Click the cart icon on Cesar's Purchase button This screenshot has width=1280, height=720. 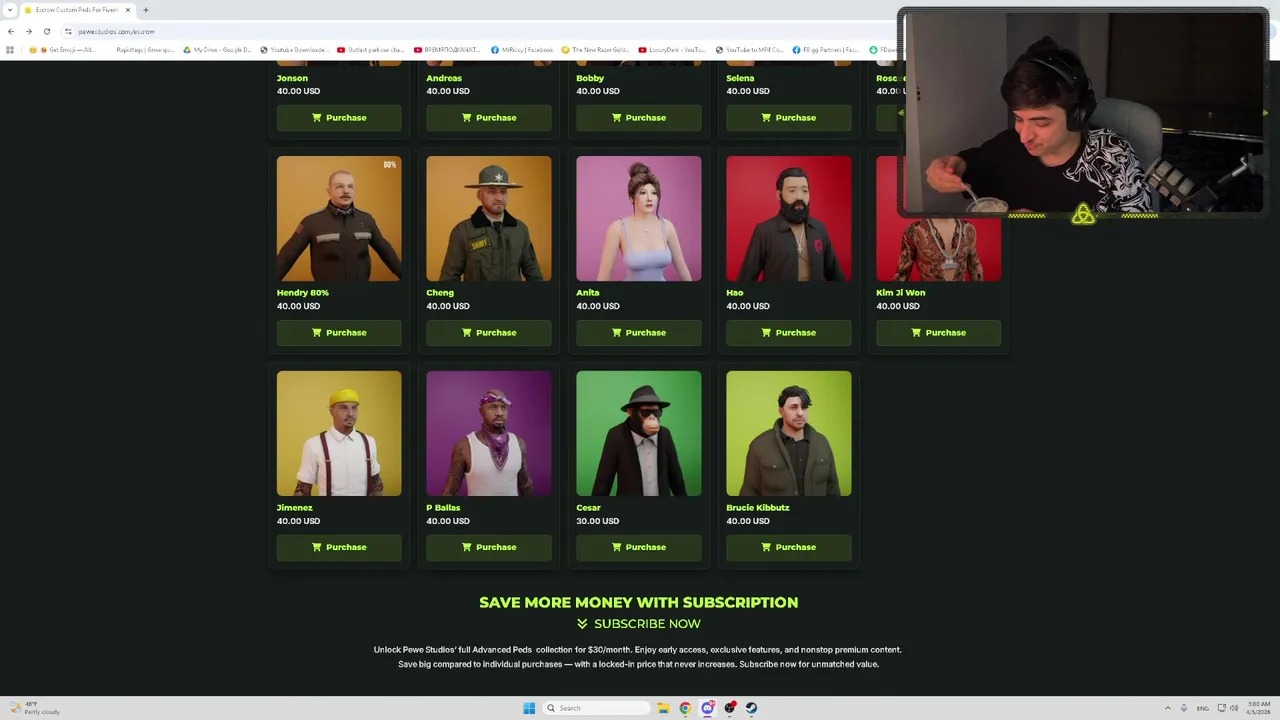(x=616, y=547)
